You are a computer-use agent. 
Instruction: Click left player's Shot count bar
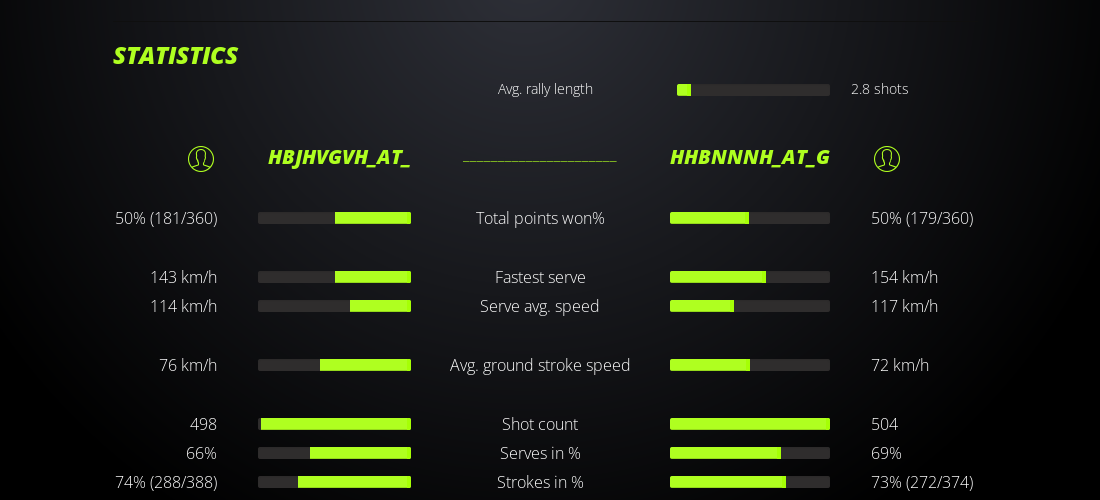334,424
